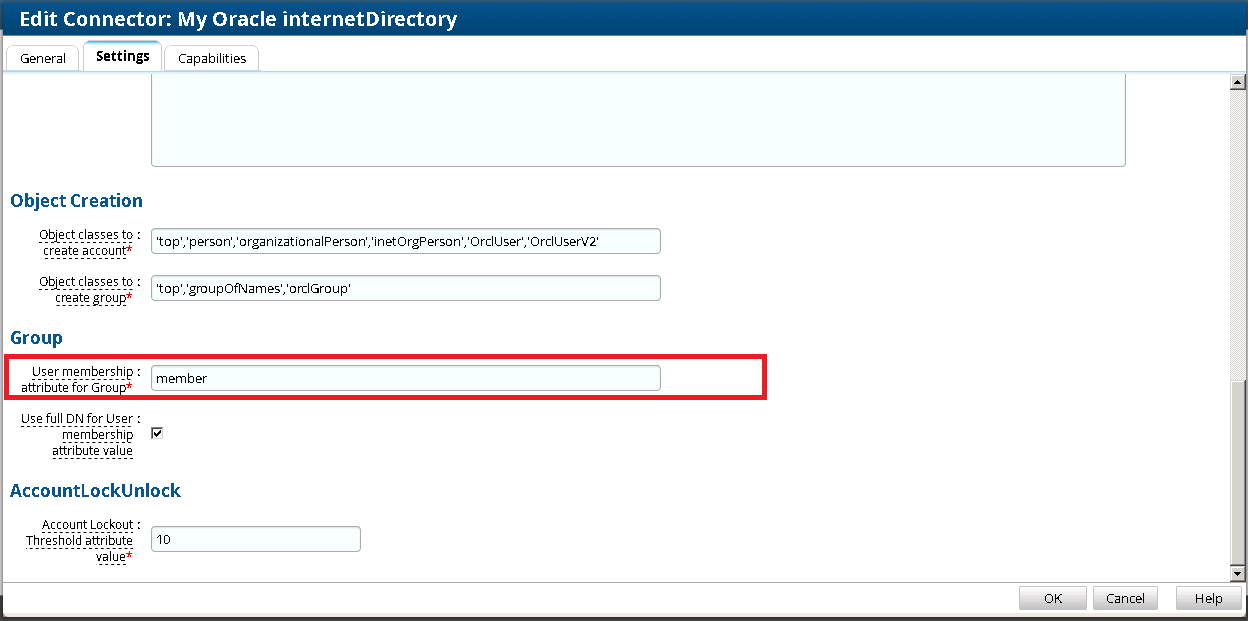This screenshot has width=1248, height=621.
Task: Click the object classes to create group field
Action: pos(405,288)
